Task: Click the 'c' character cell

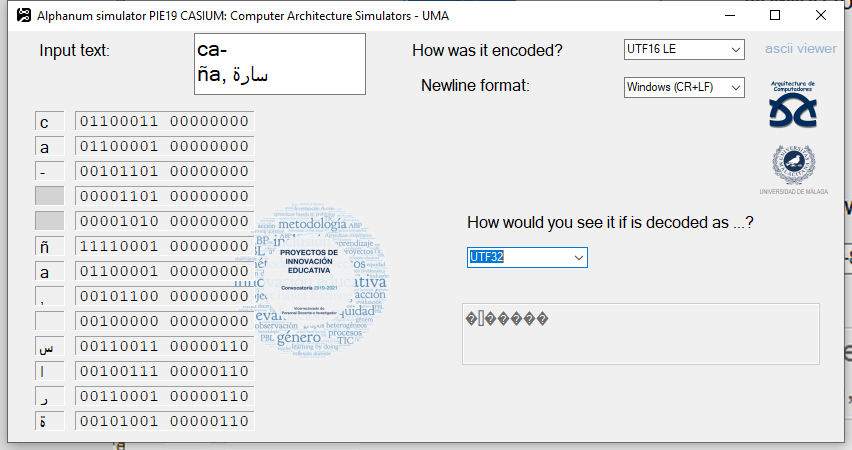Action: 44,122
